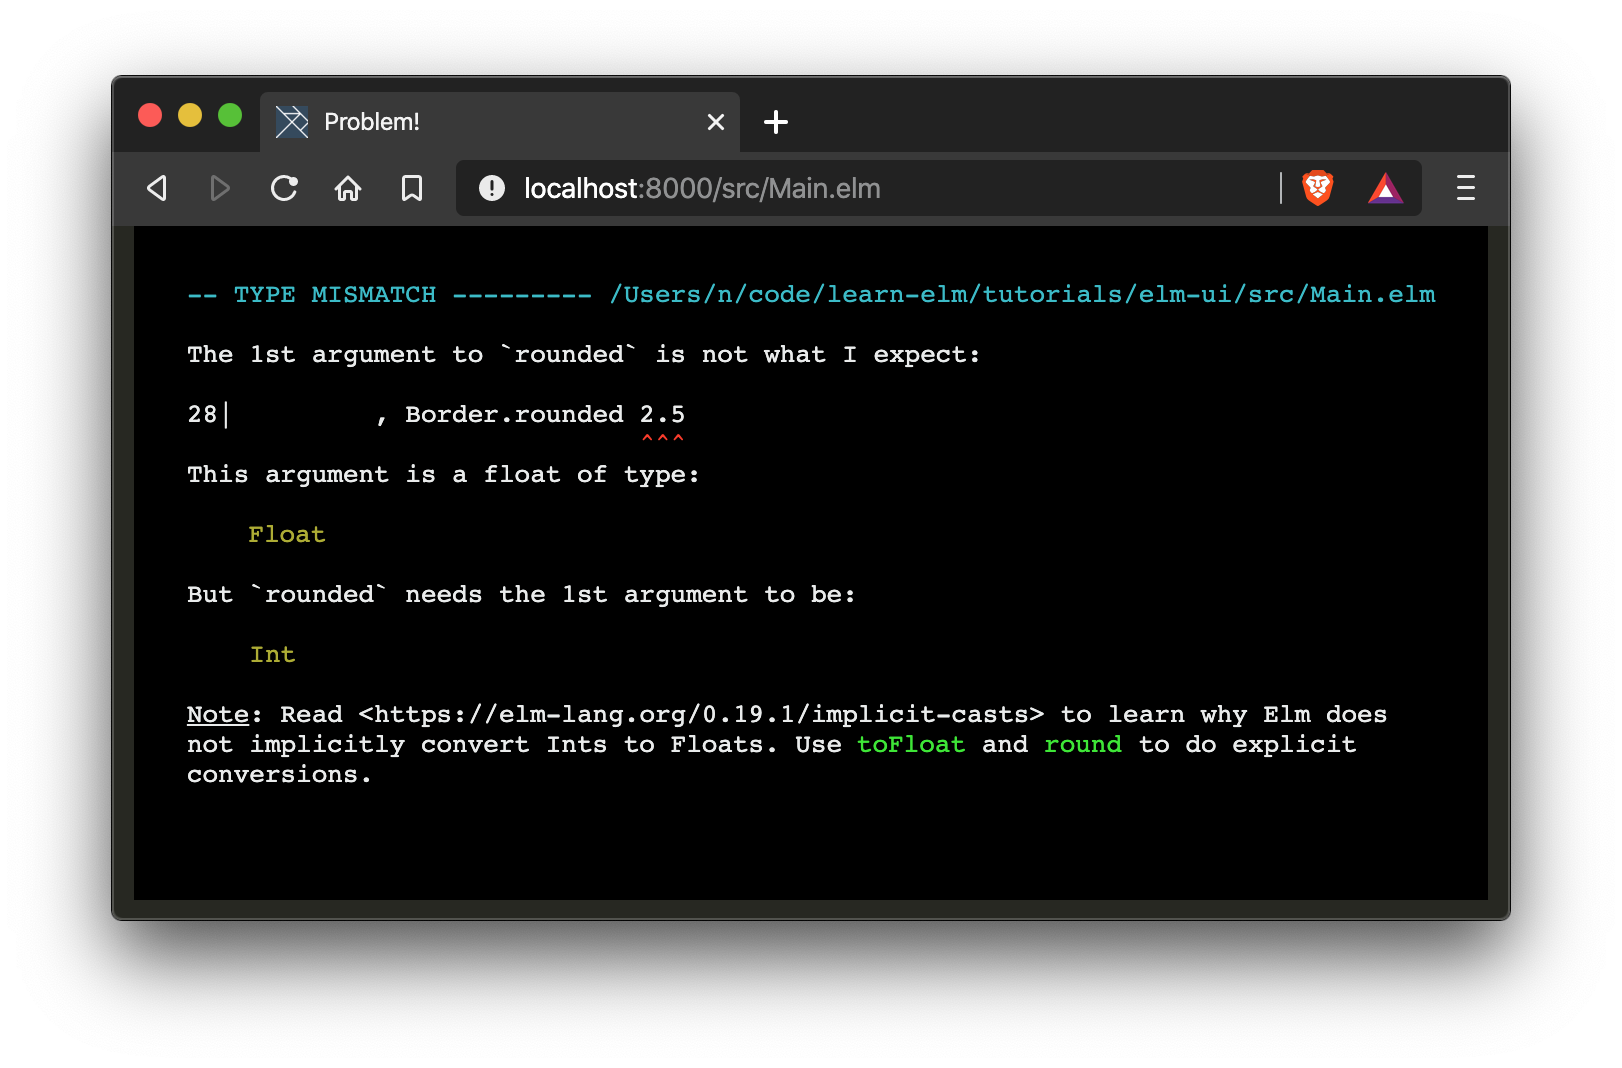Maximize window with green traffic light

tap(230, 116)
